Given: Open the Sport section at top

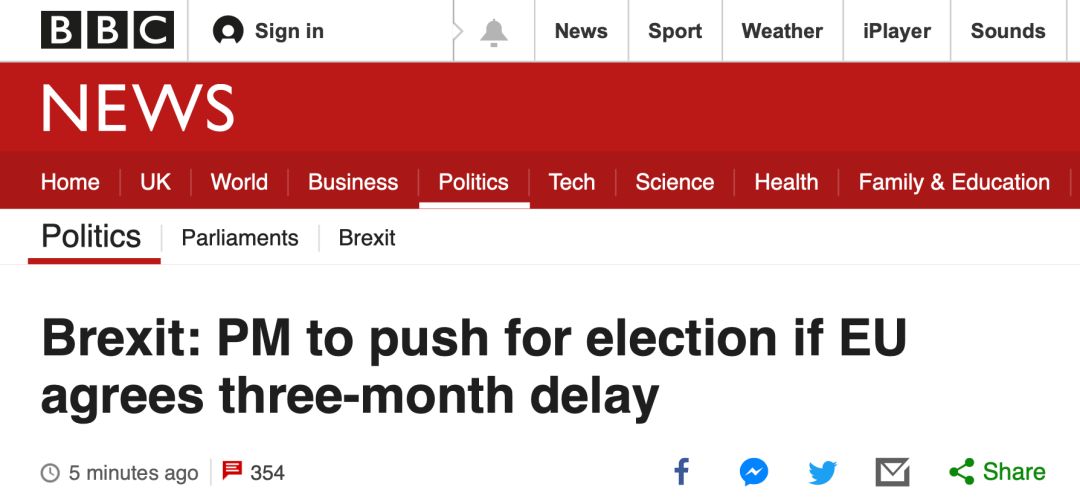Looking at the screenshot, I should point(675,31).
